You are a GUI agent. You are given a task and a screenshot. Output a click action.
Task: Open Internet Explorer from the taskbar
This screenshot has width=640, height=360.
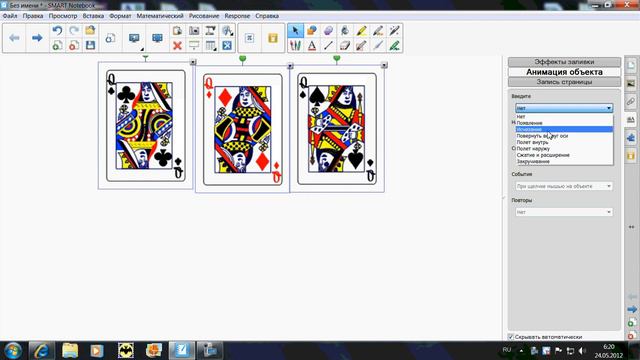point(42,351)
